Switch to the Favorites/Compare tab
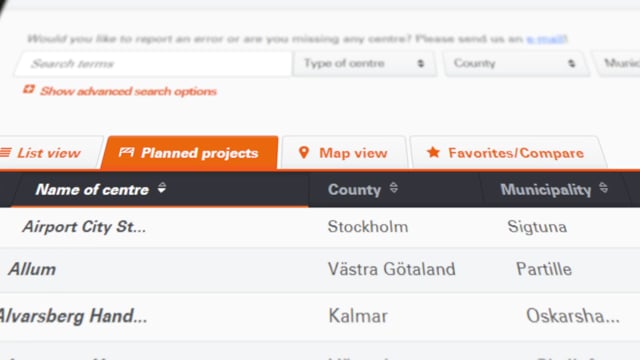 508,153
